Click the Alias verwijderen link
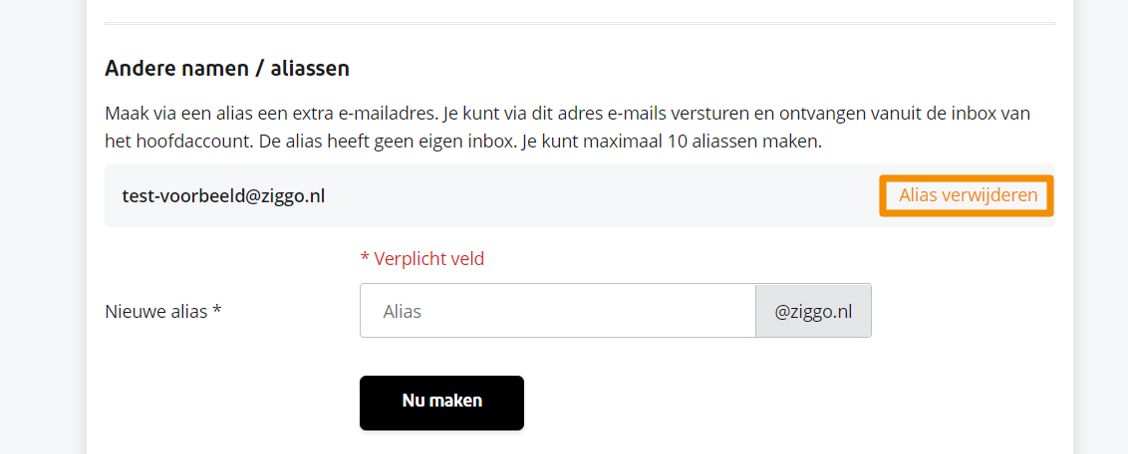This screenshot has height=454, width=1128. [x=967, y=196]
